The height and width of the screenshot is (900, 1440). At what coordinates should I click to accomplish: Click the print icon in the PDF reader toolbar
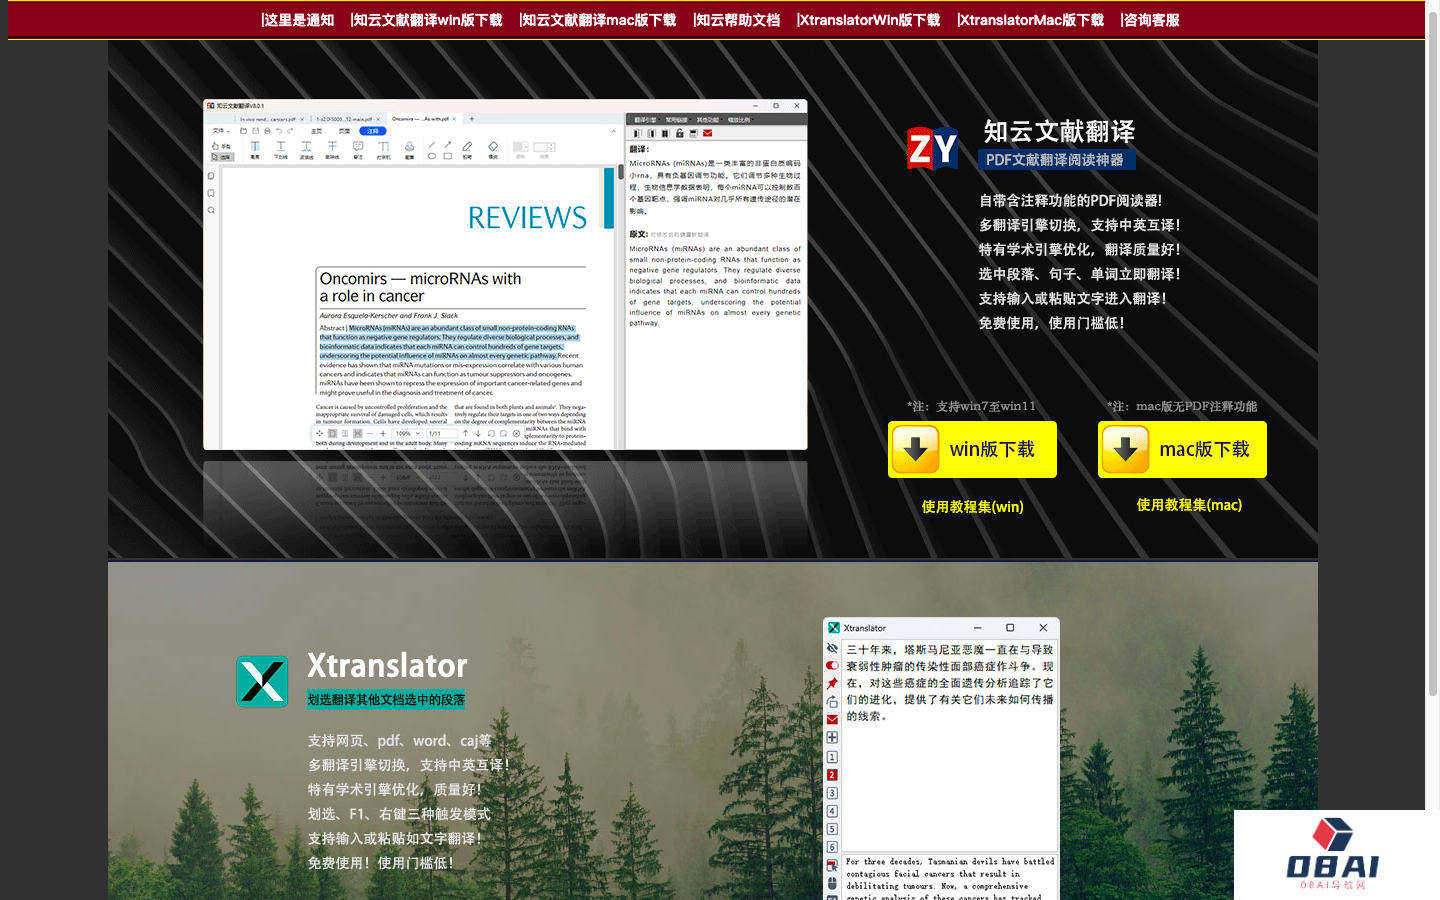click(x=267, y=131)
